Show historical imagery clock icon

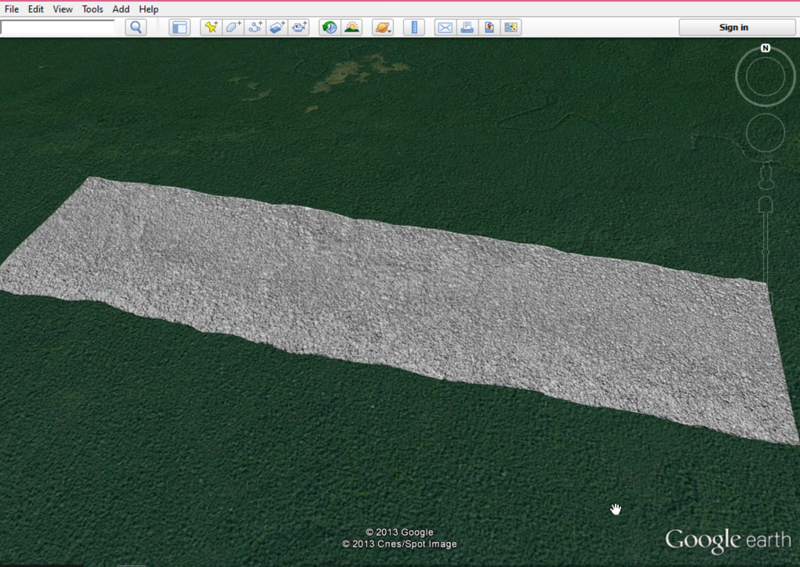[329, 27]
